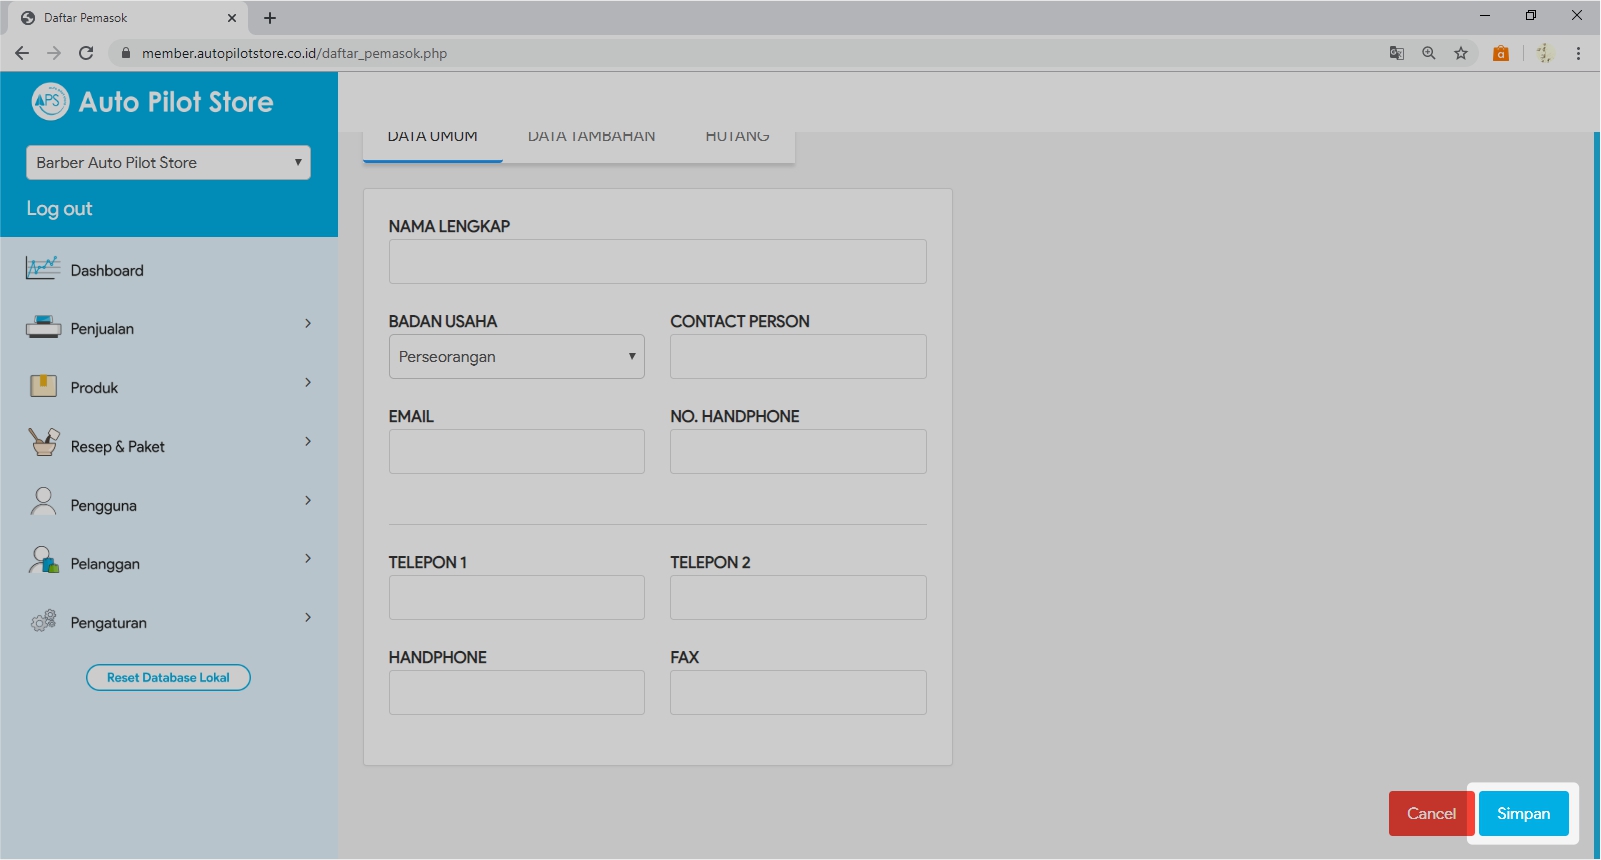The width and height of the screenshot is (1601, 860).
Task: Open the Badan Usaha dropdown
Action: pyautogui.click(x=516, y=357)
